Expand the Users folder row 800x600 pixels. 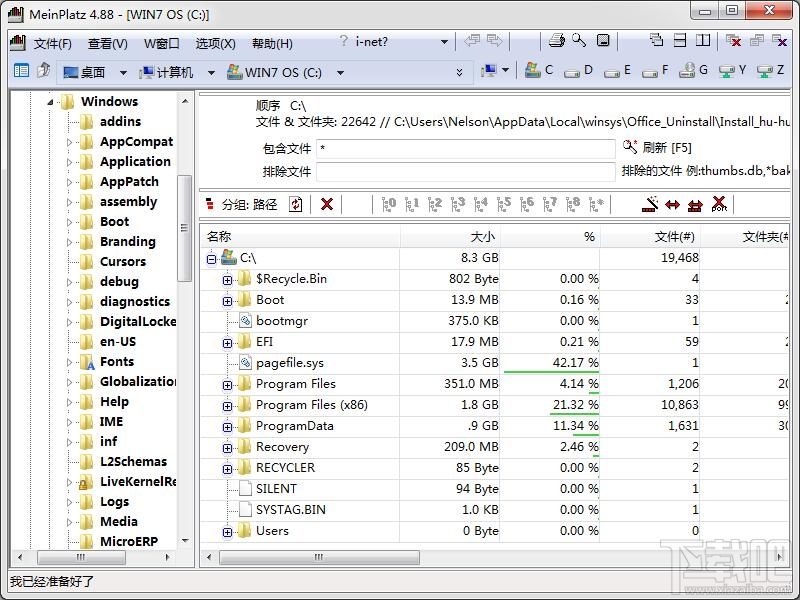228,532
